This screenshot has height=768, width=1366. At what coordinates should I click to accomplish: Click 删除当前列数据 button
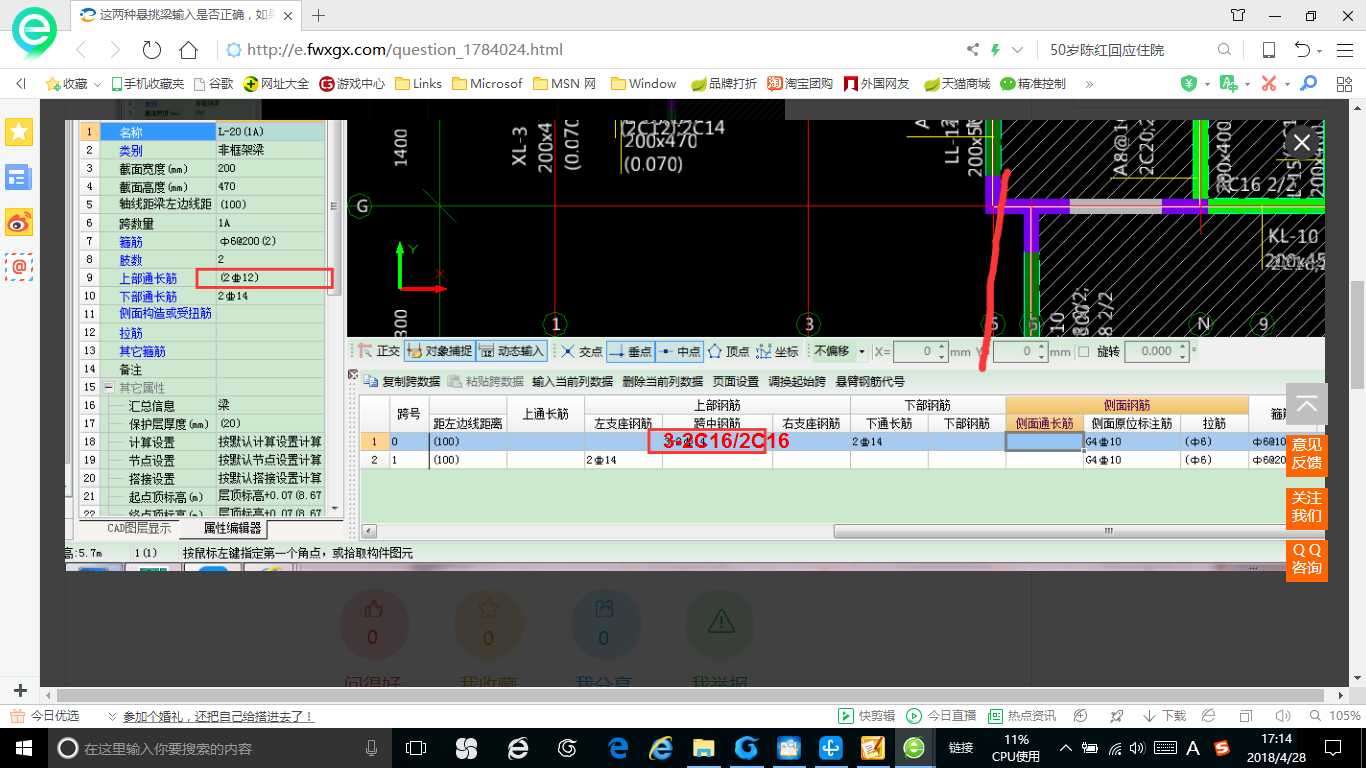tap(662, 381)
